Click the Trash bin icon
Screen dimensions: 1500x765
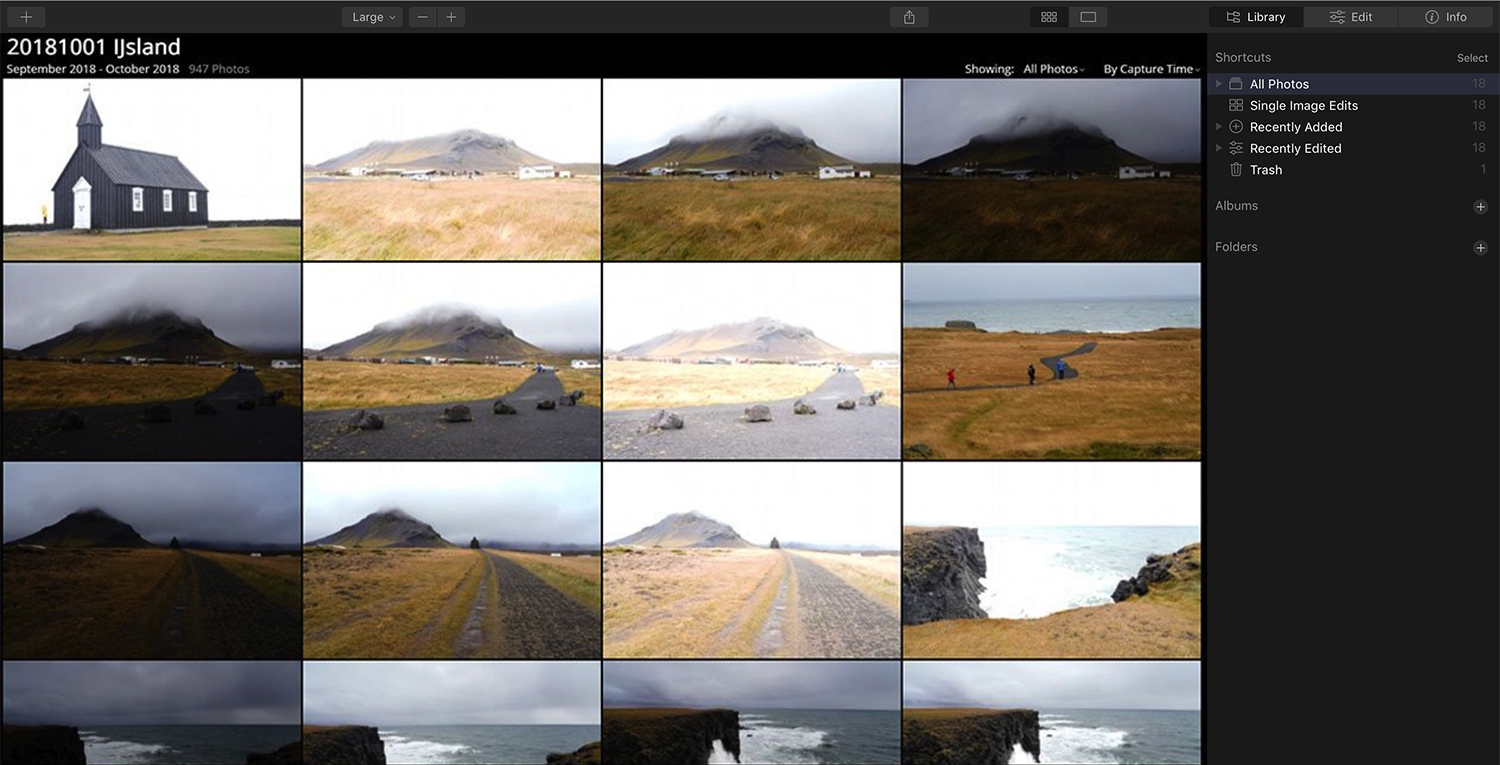pos(1236,170)
